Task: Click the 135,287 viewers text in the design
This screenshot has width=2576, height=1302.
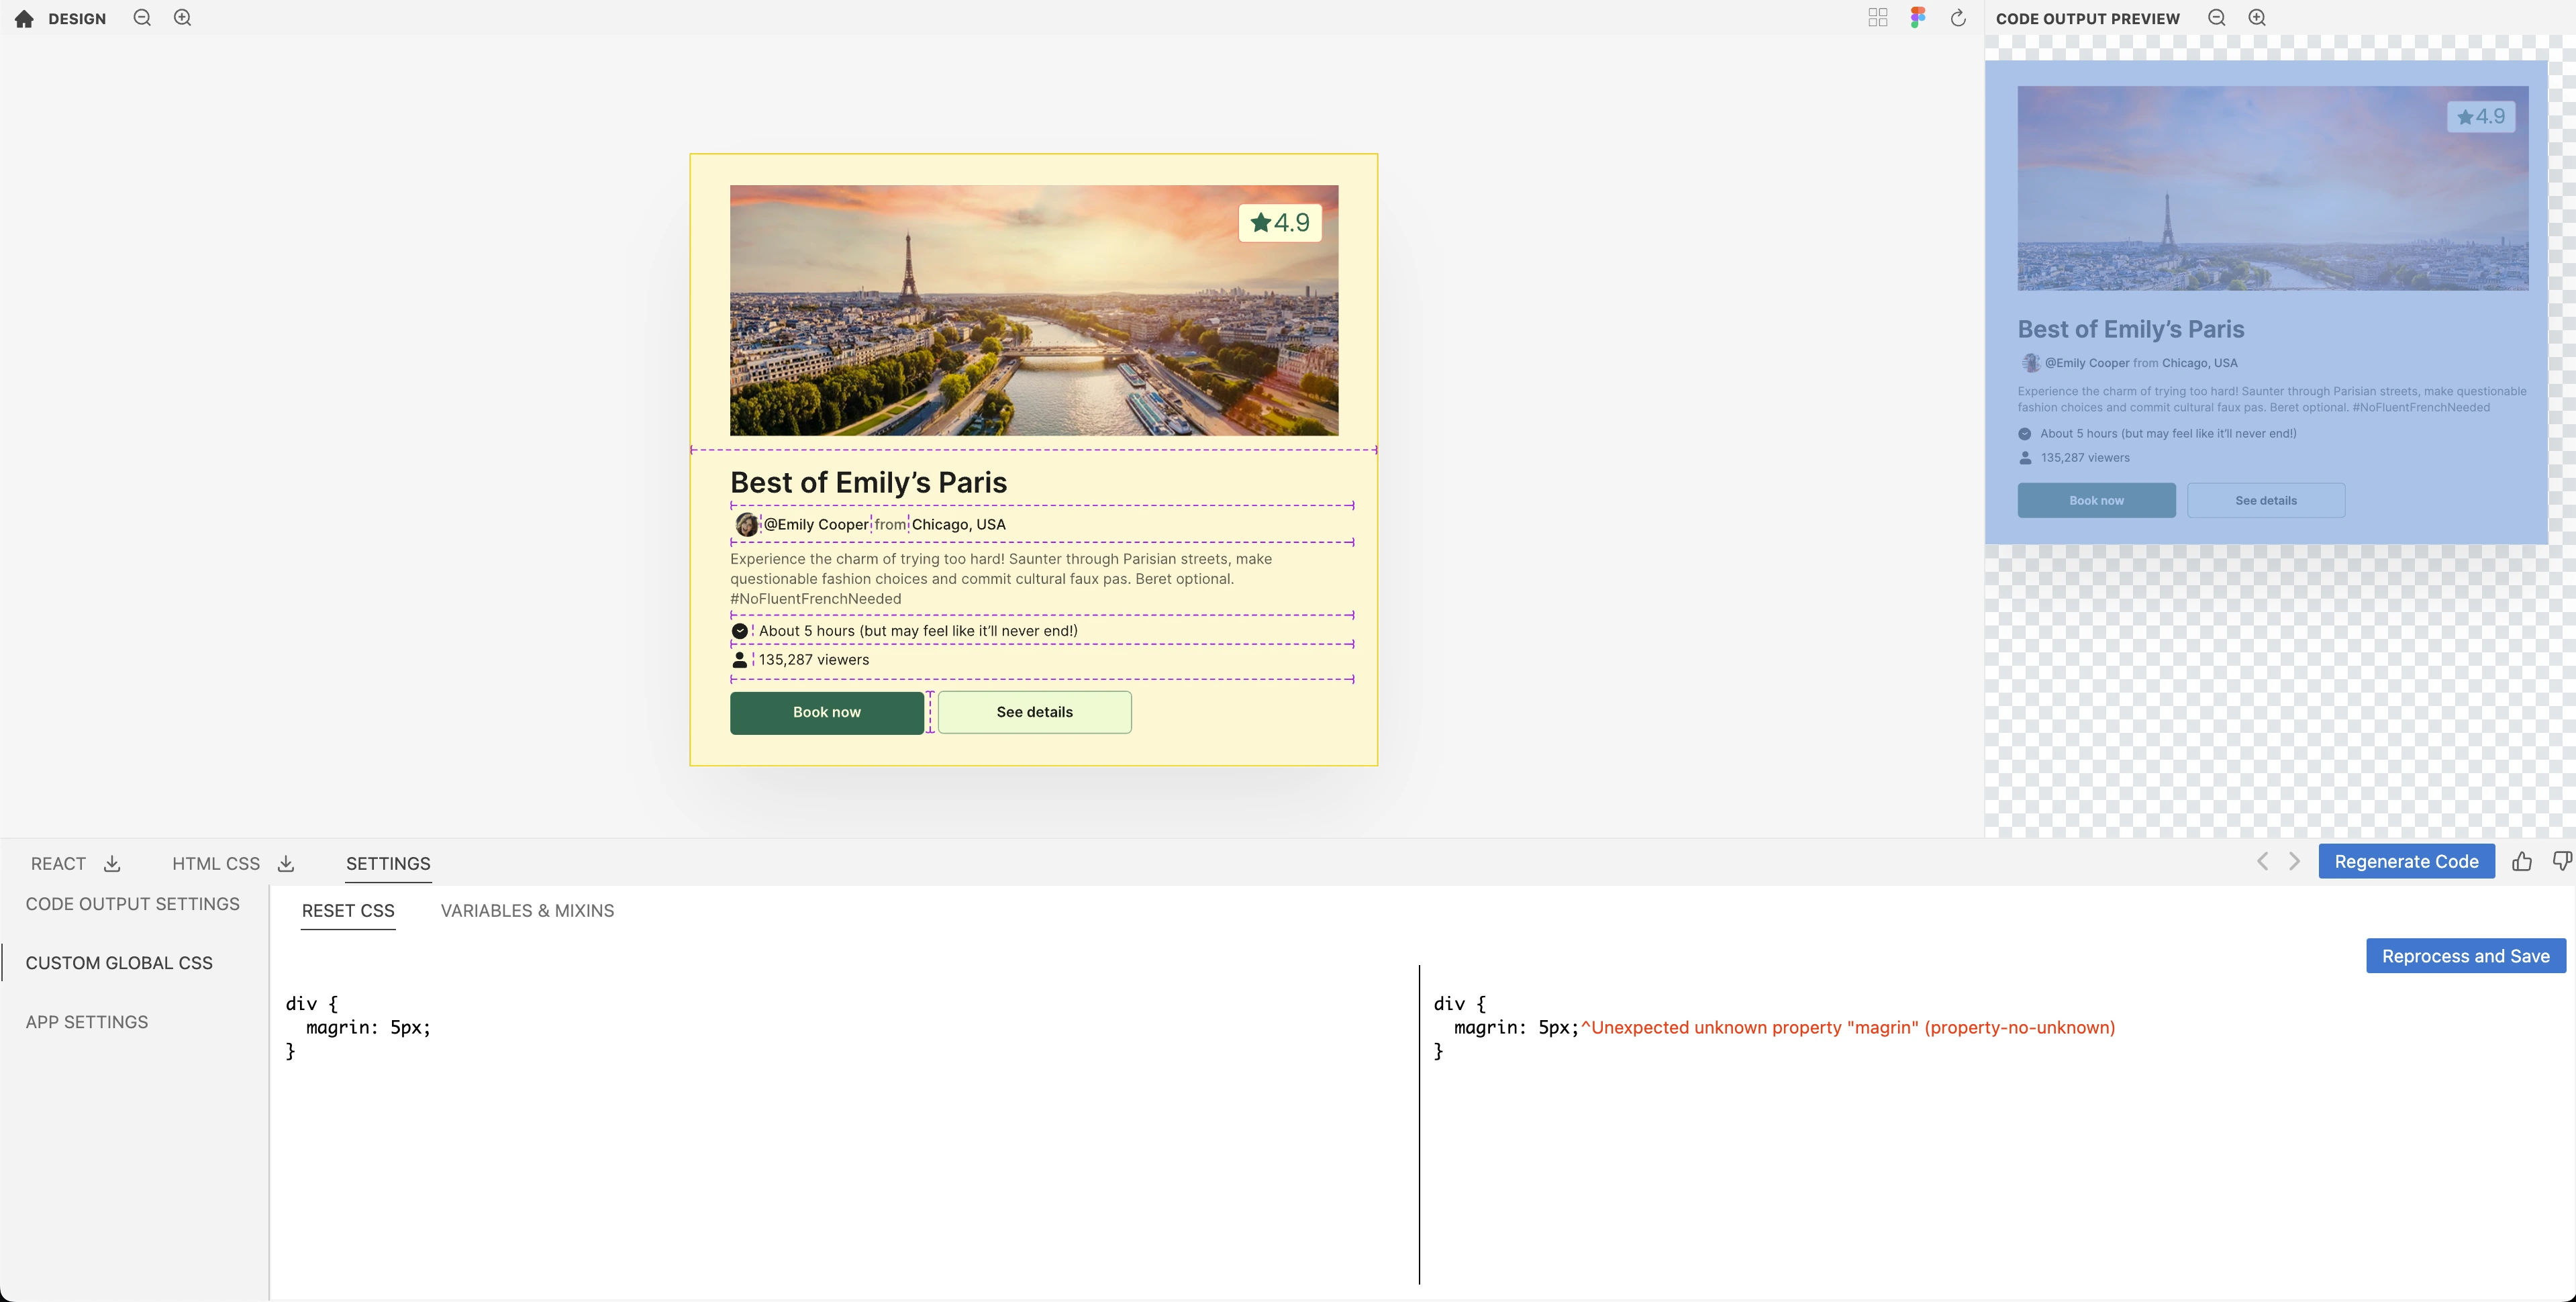Action: 814,660
